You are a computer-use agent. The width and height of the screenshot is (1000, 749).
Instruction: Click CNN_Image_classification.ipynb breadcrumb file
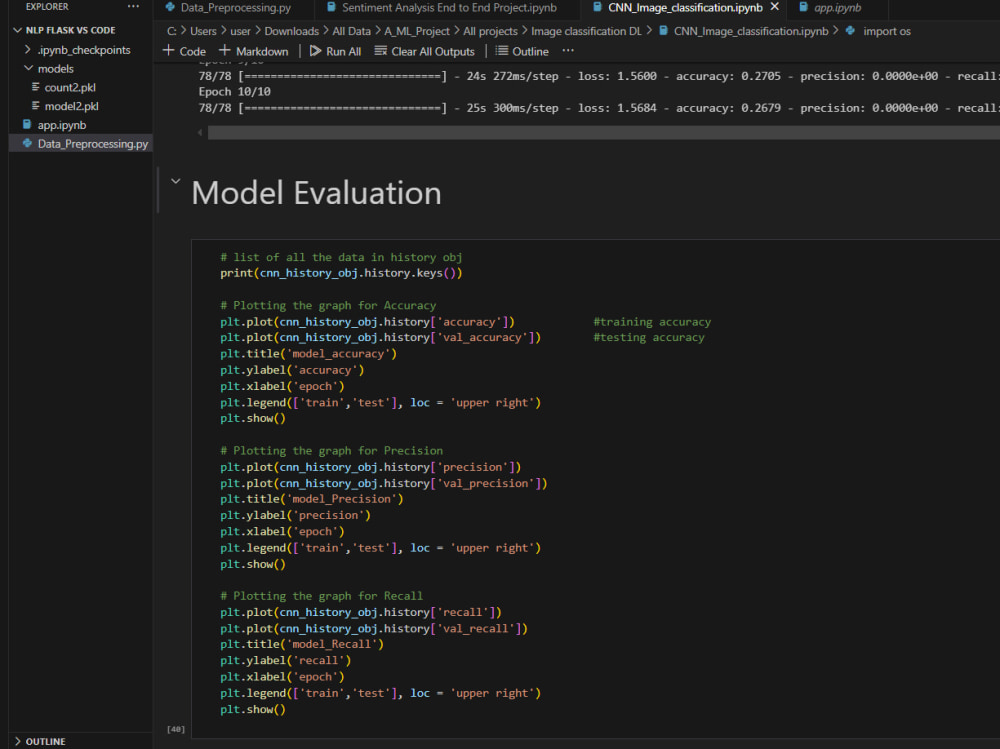pos(751,31)
